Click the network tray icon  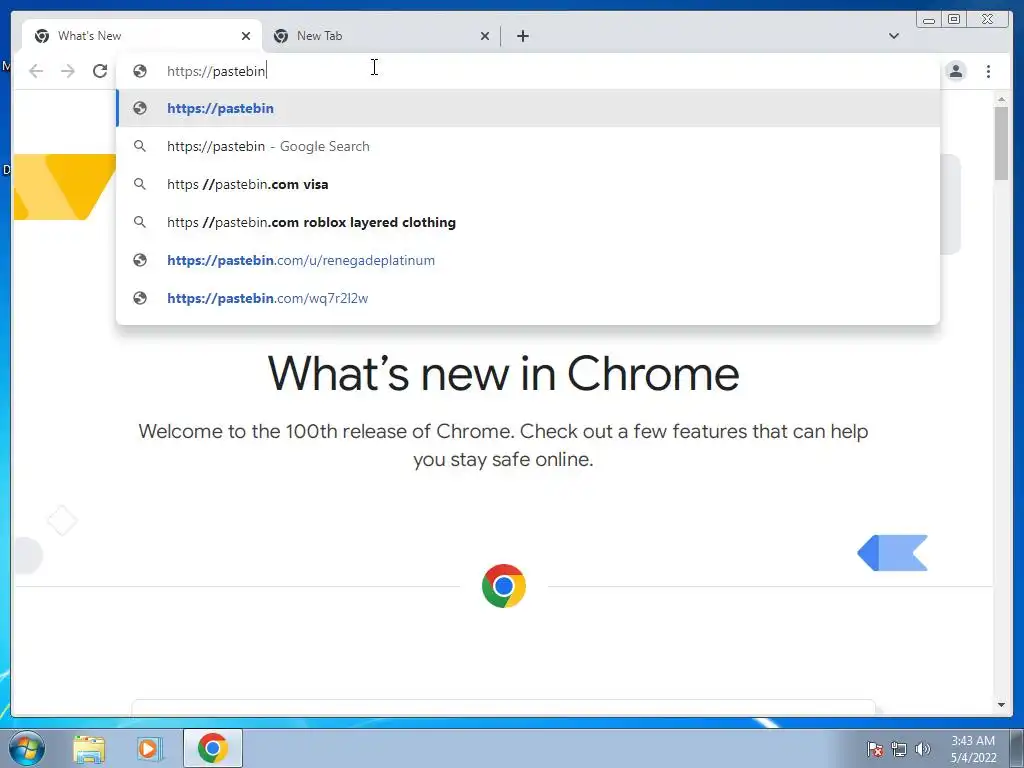(899, 749)
